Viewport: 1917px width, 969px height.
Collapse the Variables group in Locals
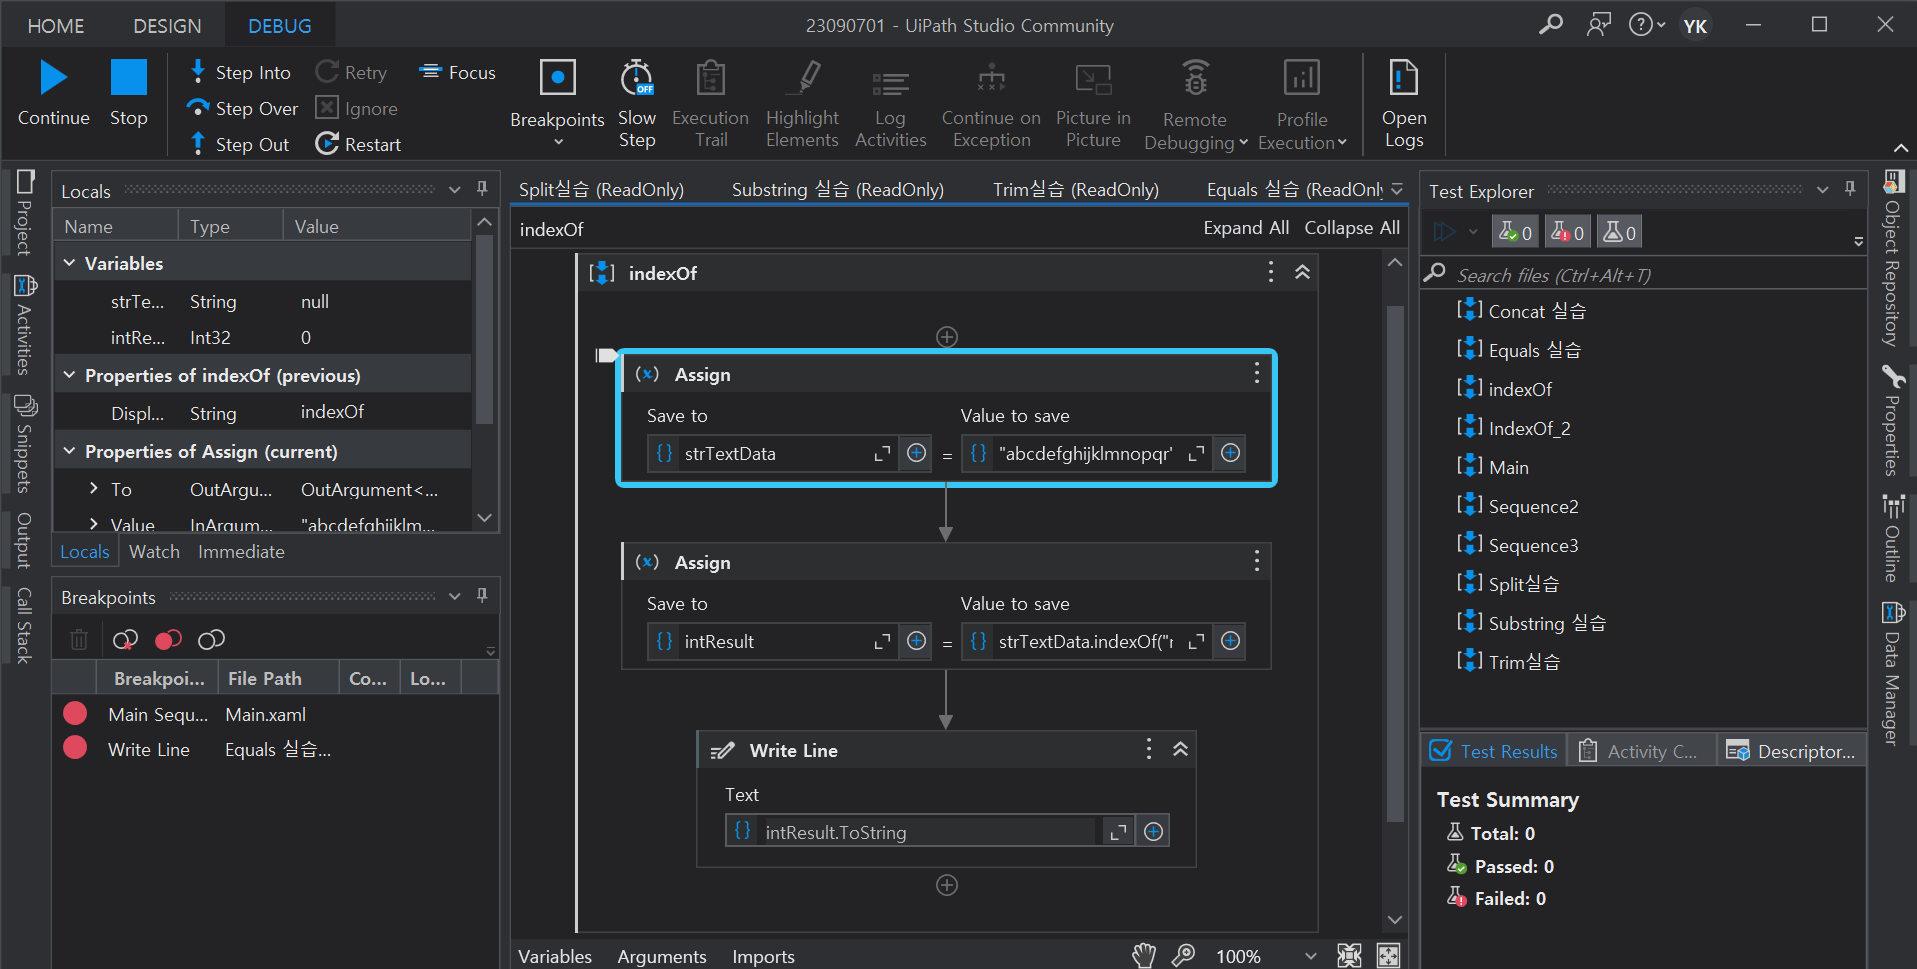click(69, 263)
